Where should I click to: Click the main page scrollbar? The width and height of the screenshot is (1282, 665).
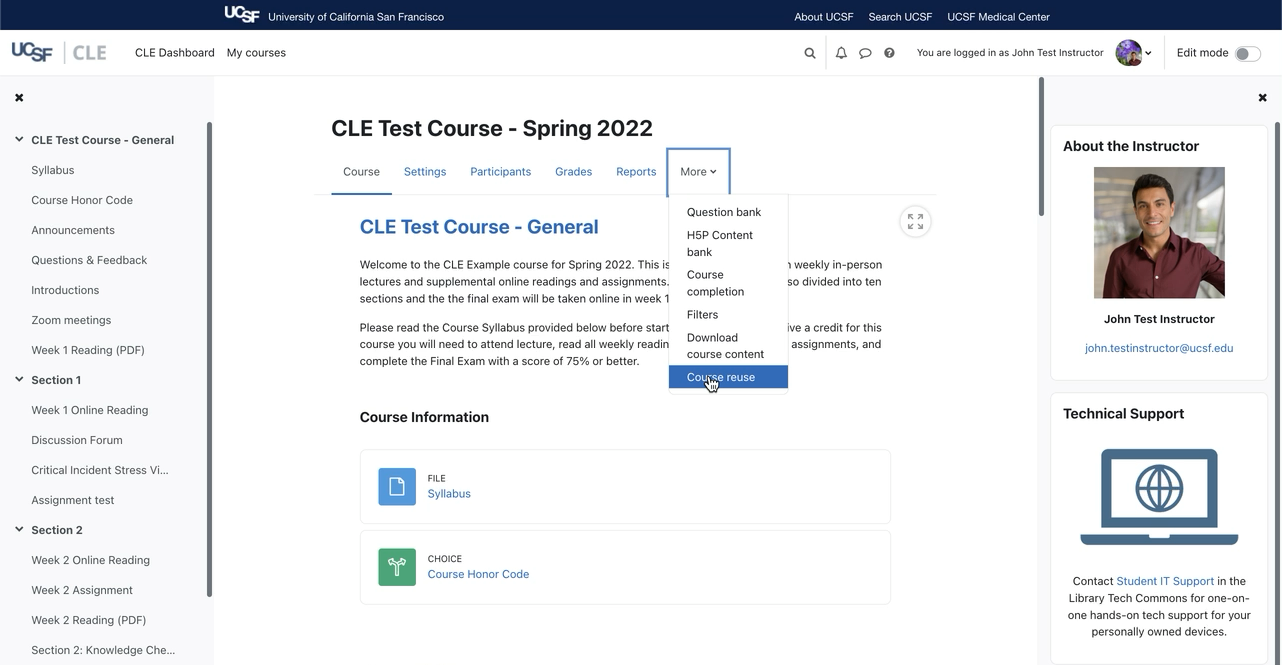[1041, 147]
